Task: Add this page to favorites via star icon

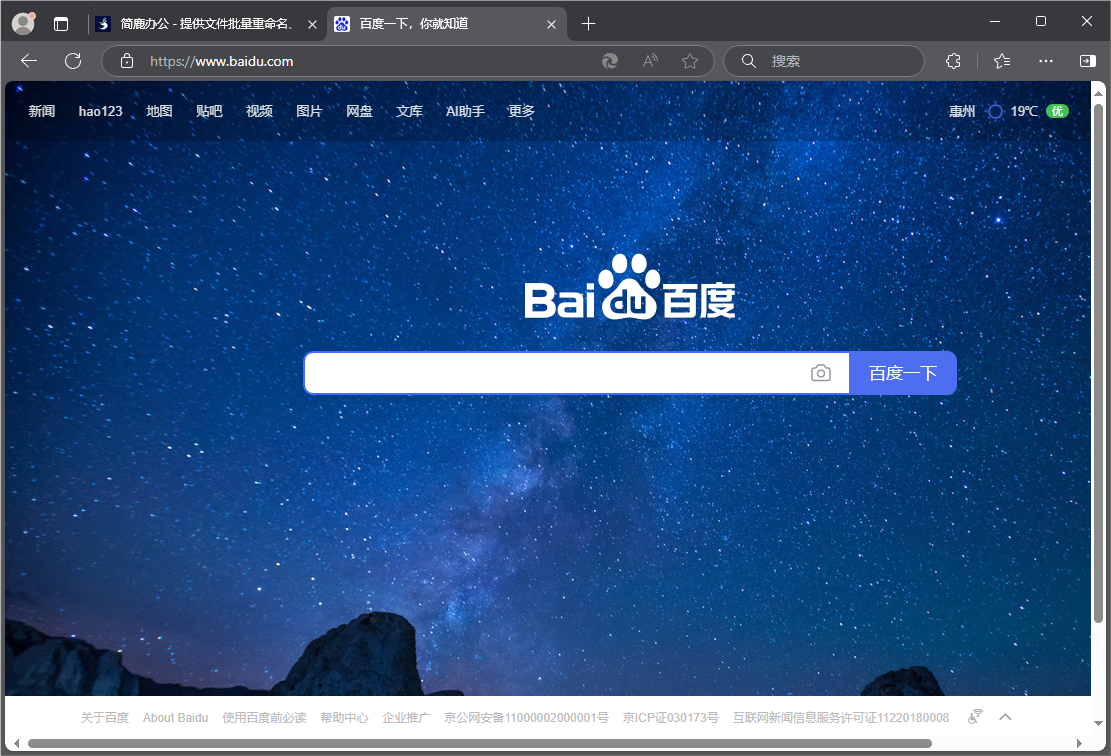Action: [690, 61]
